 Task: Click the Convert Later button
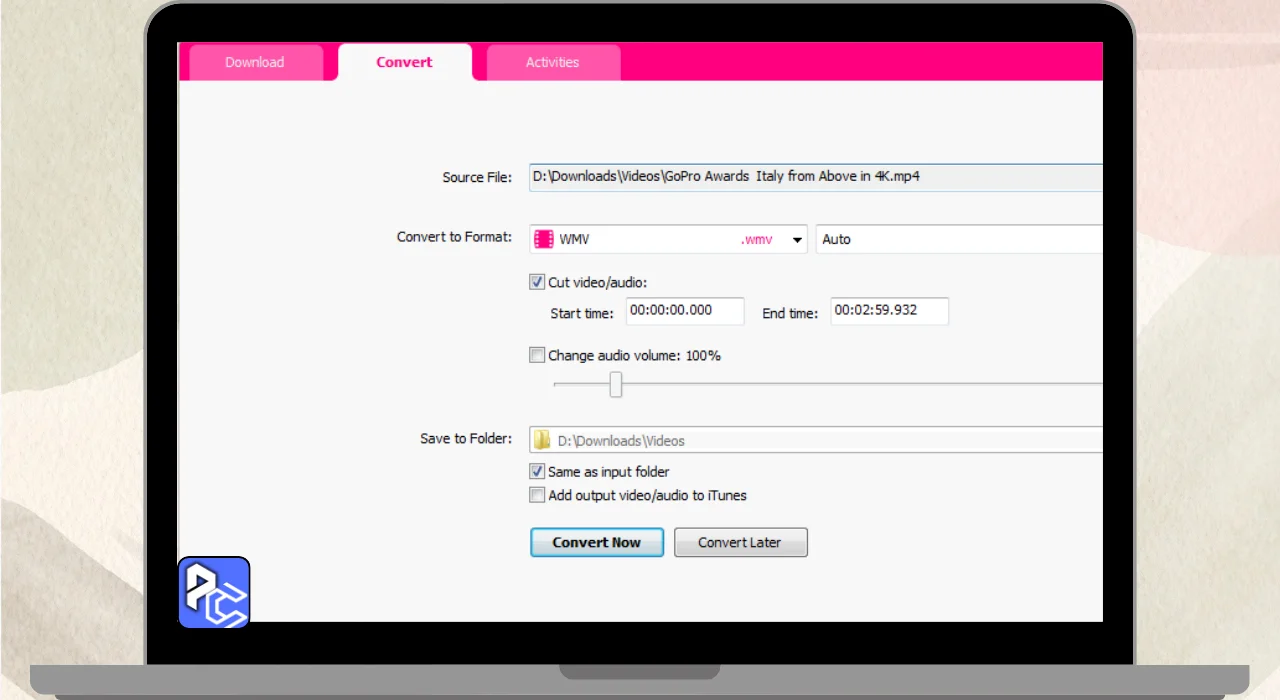(x=740, y=542)
